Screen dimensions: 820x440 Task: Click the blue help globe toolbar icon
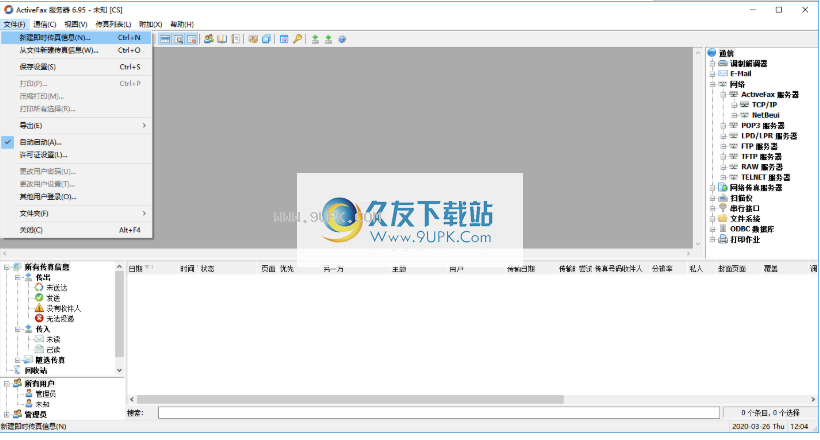342,39
